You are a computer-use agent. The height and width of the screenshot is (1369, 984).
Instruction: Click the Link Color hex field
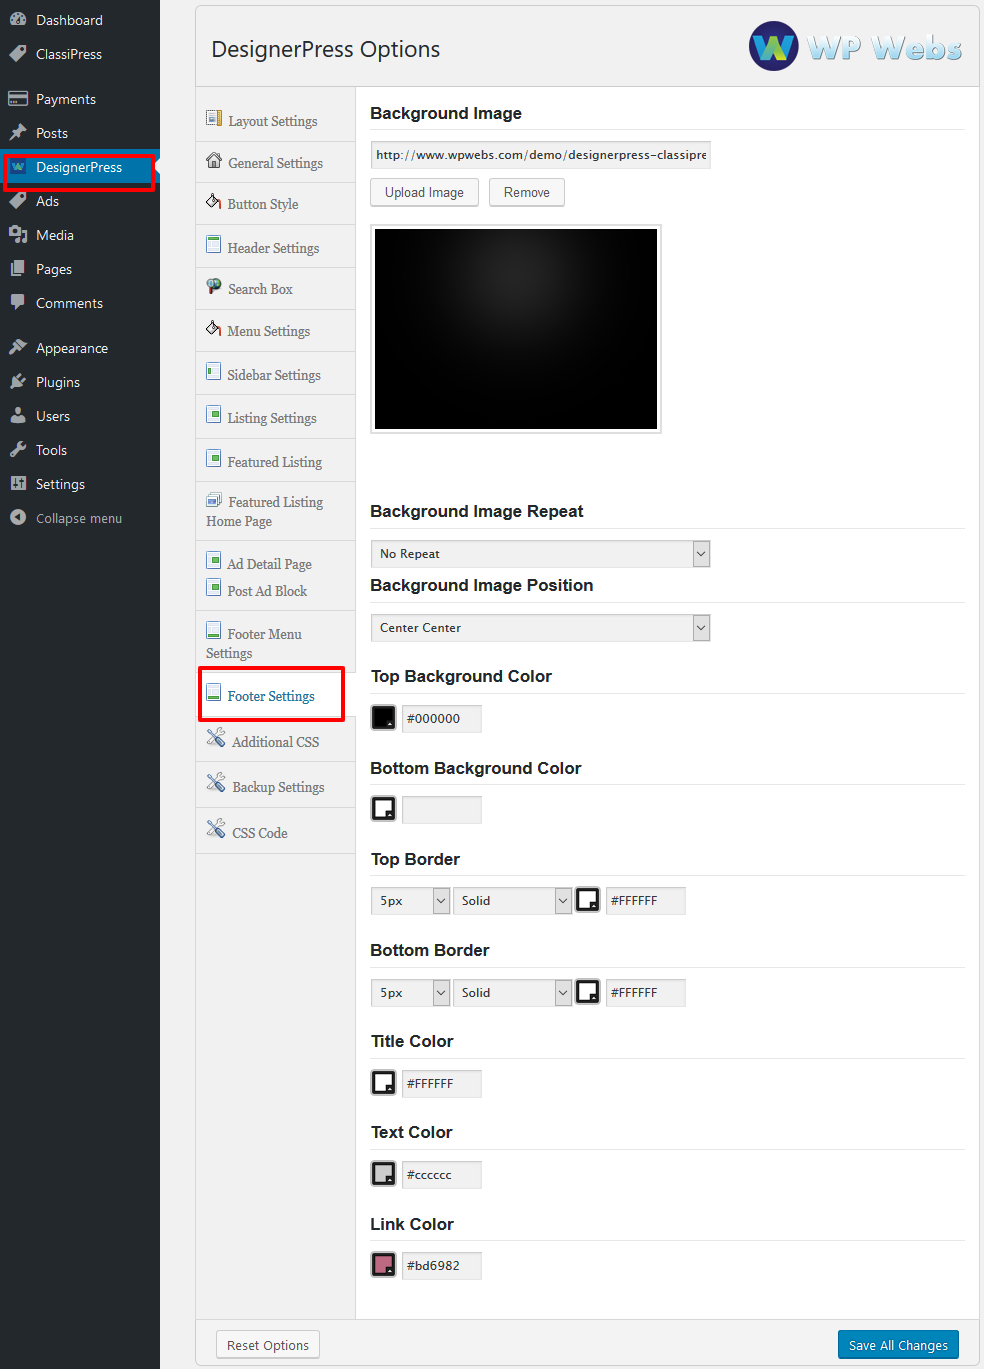point(442,1266)
